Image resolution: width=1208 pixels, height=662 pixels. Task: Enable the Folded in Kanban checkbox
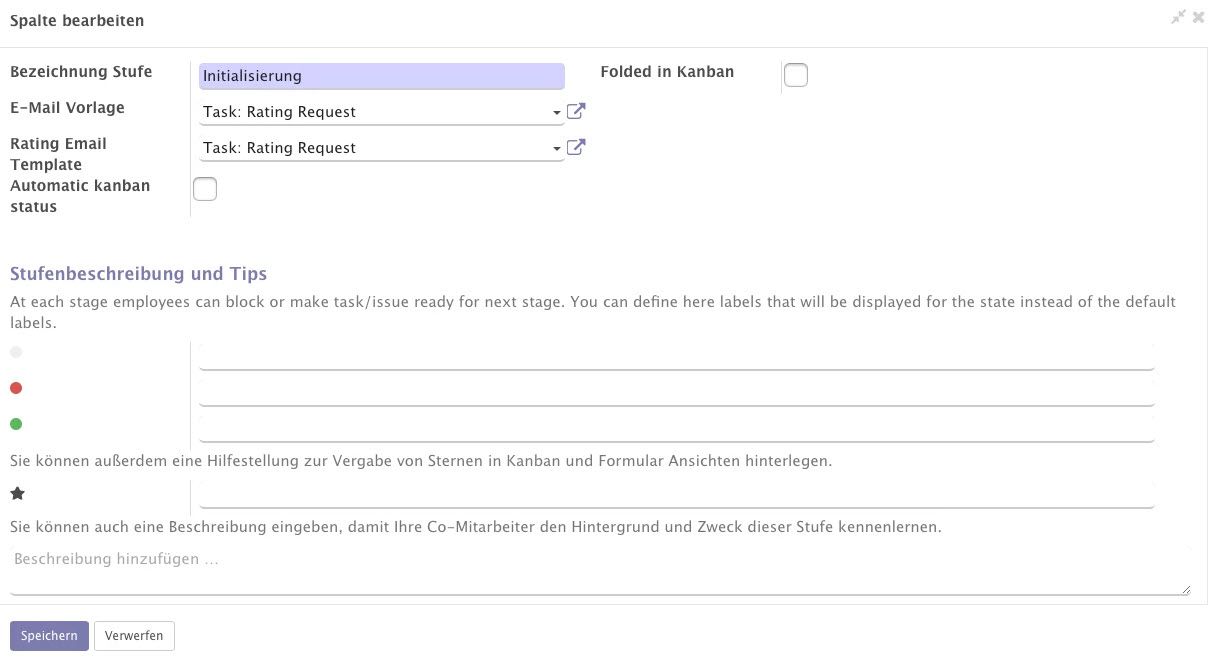coord(796,74)
